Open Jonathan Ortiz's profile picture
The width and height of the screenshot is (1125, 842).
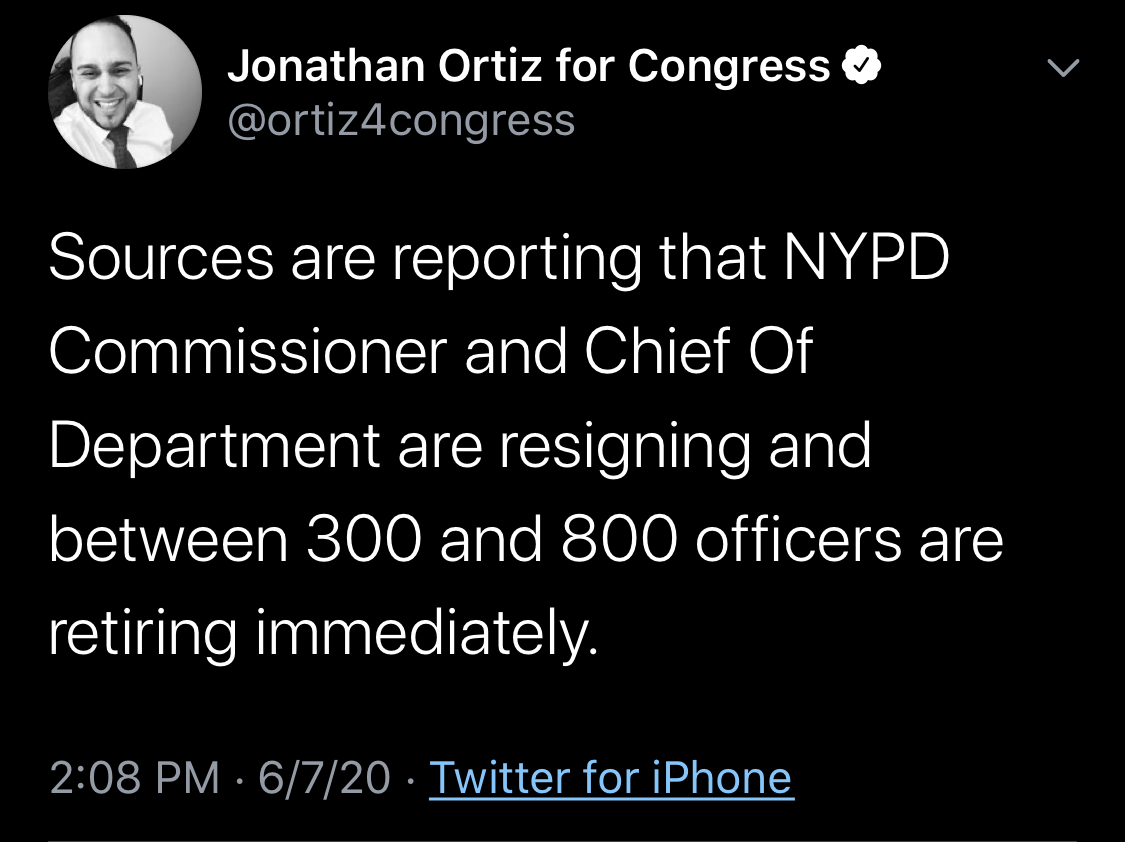coord(125,93)
